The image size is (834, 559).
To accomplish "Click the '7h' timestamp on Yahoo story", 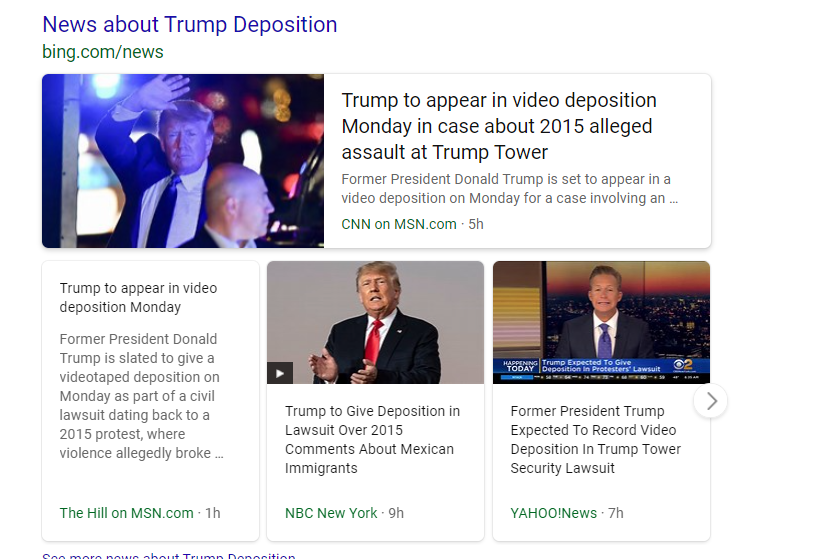I will (616, 513).
